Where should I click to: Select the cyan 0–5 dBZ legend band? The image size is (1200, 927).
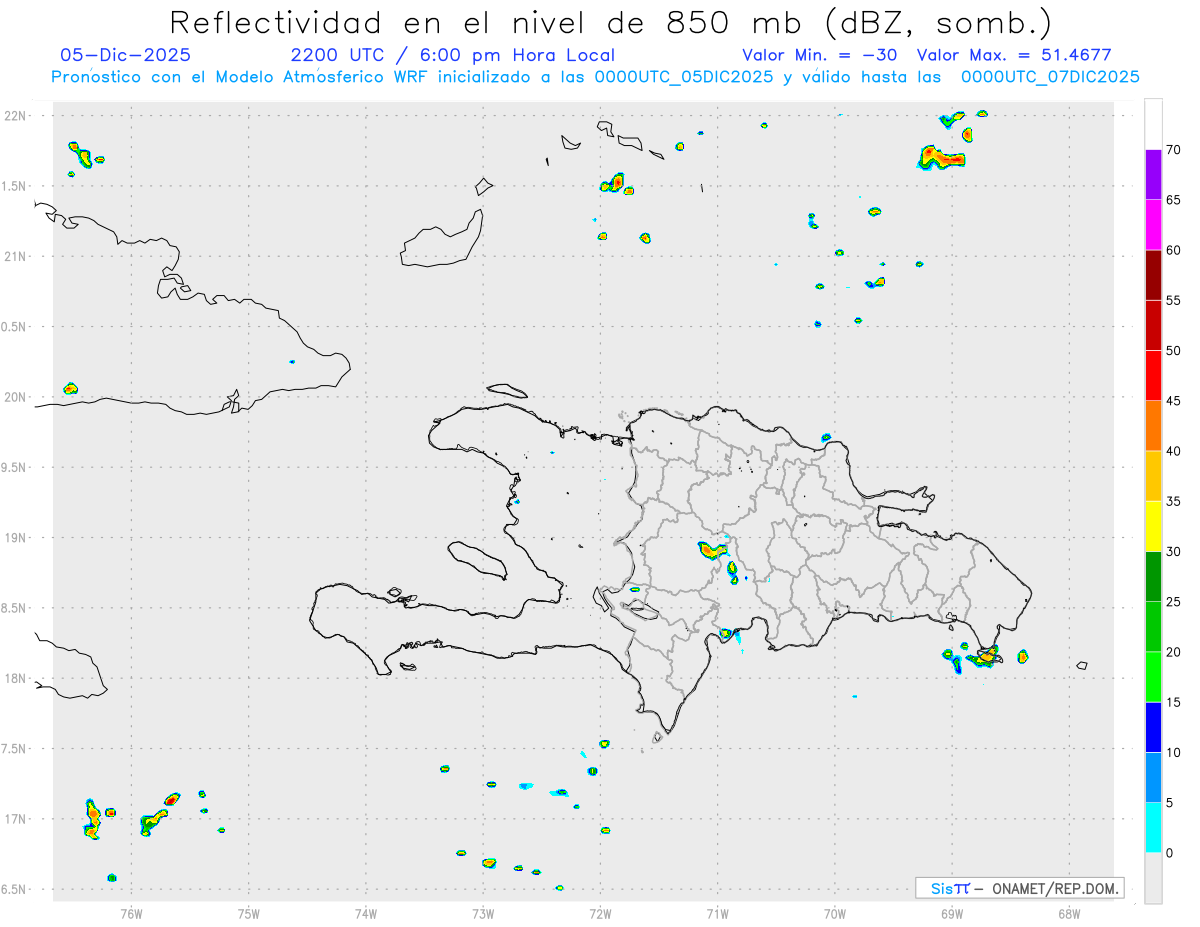1153,828
